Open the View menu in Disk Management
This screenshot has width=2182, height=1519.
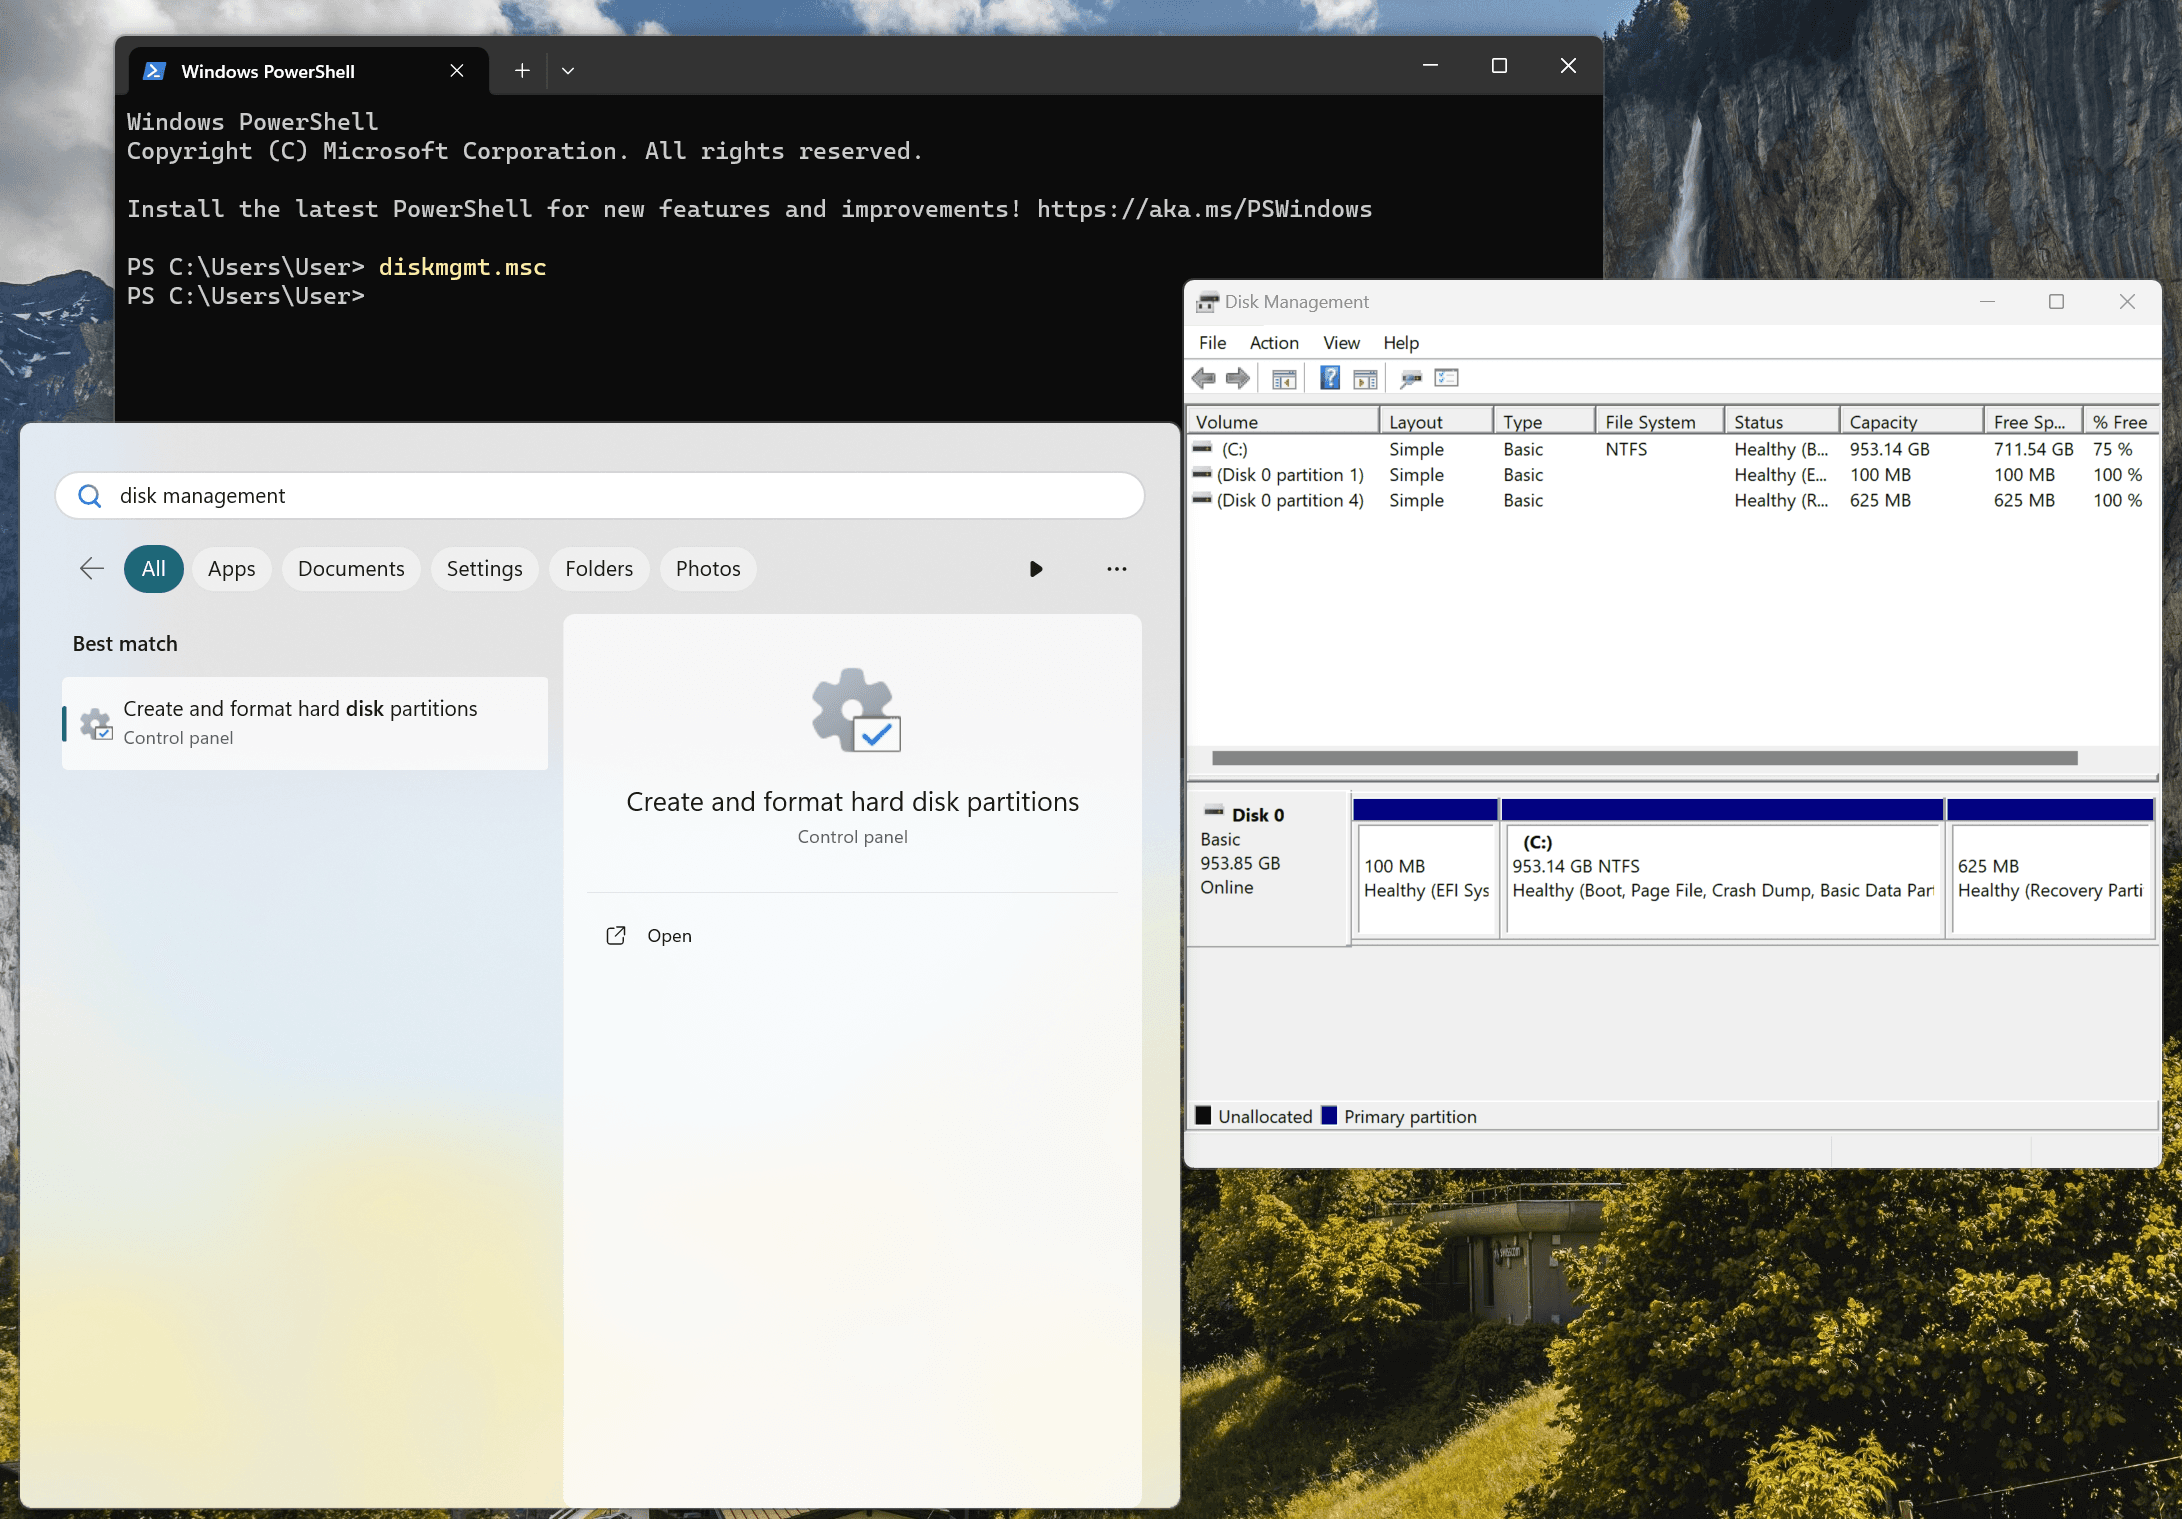1341,342
